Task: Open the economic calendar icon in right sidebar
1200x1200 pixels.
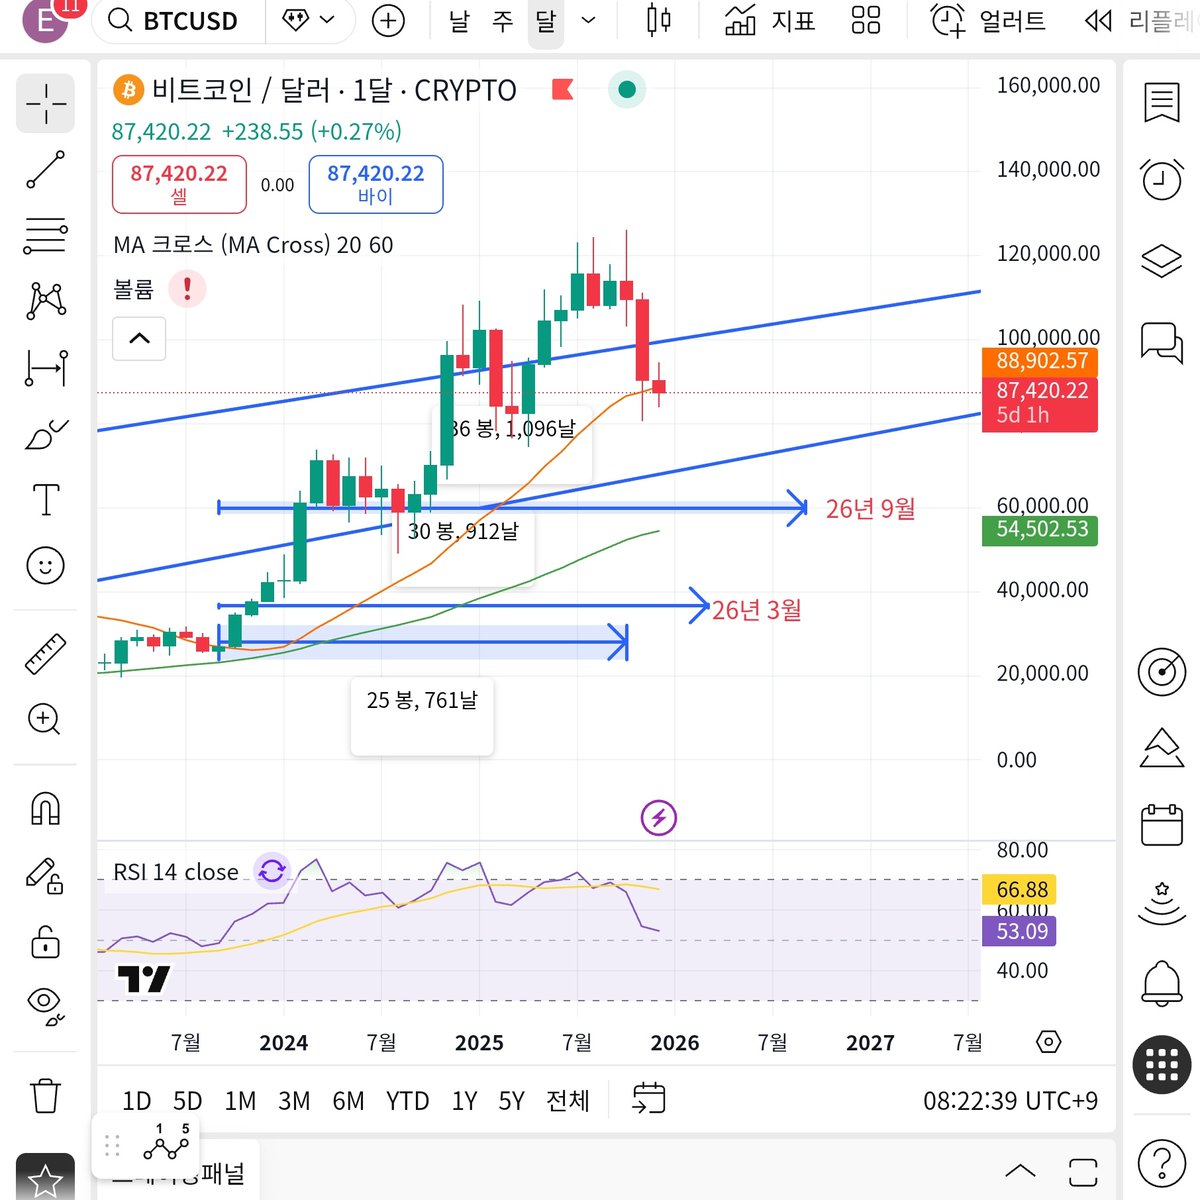Action: (1161, 825)
